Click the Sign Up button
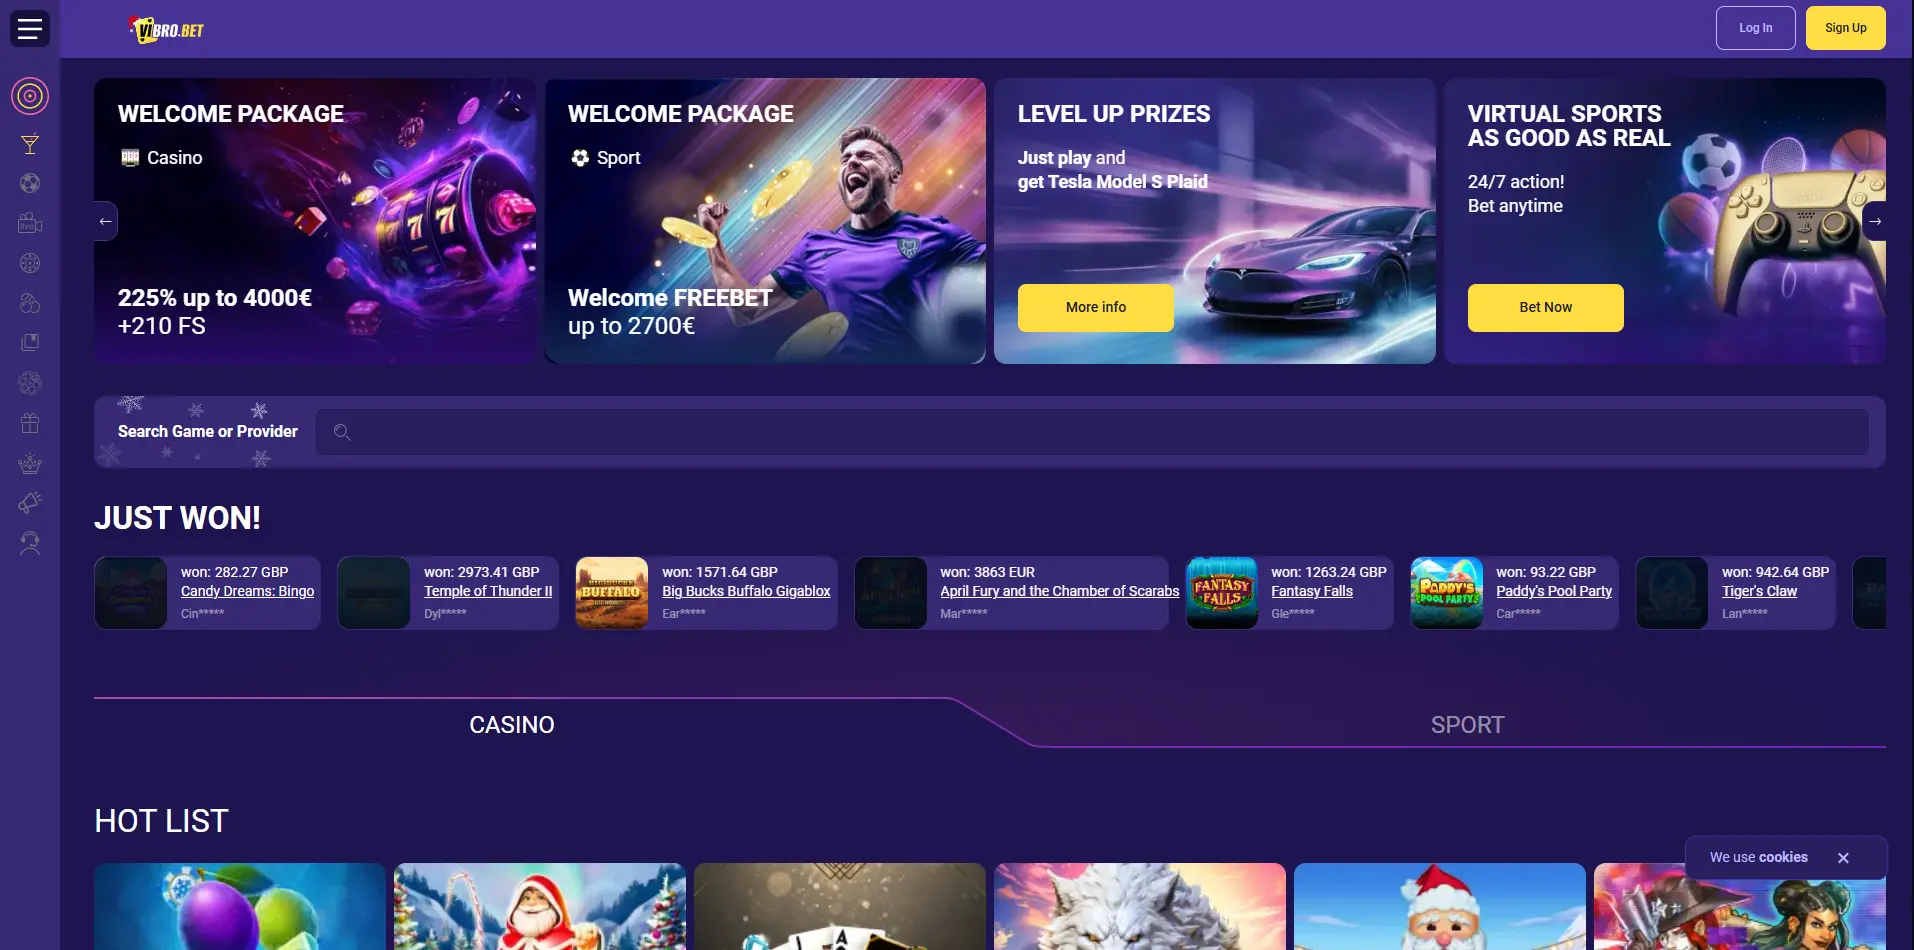This screenshot has height=950, width=1914. pyautogui.click(x=1845, y=28)
